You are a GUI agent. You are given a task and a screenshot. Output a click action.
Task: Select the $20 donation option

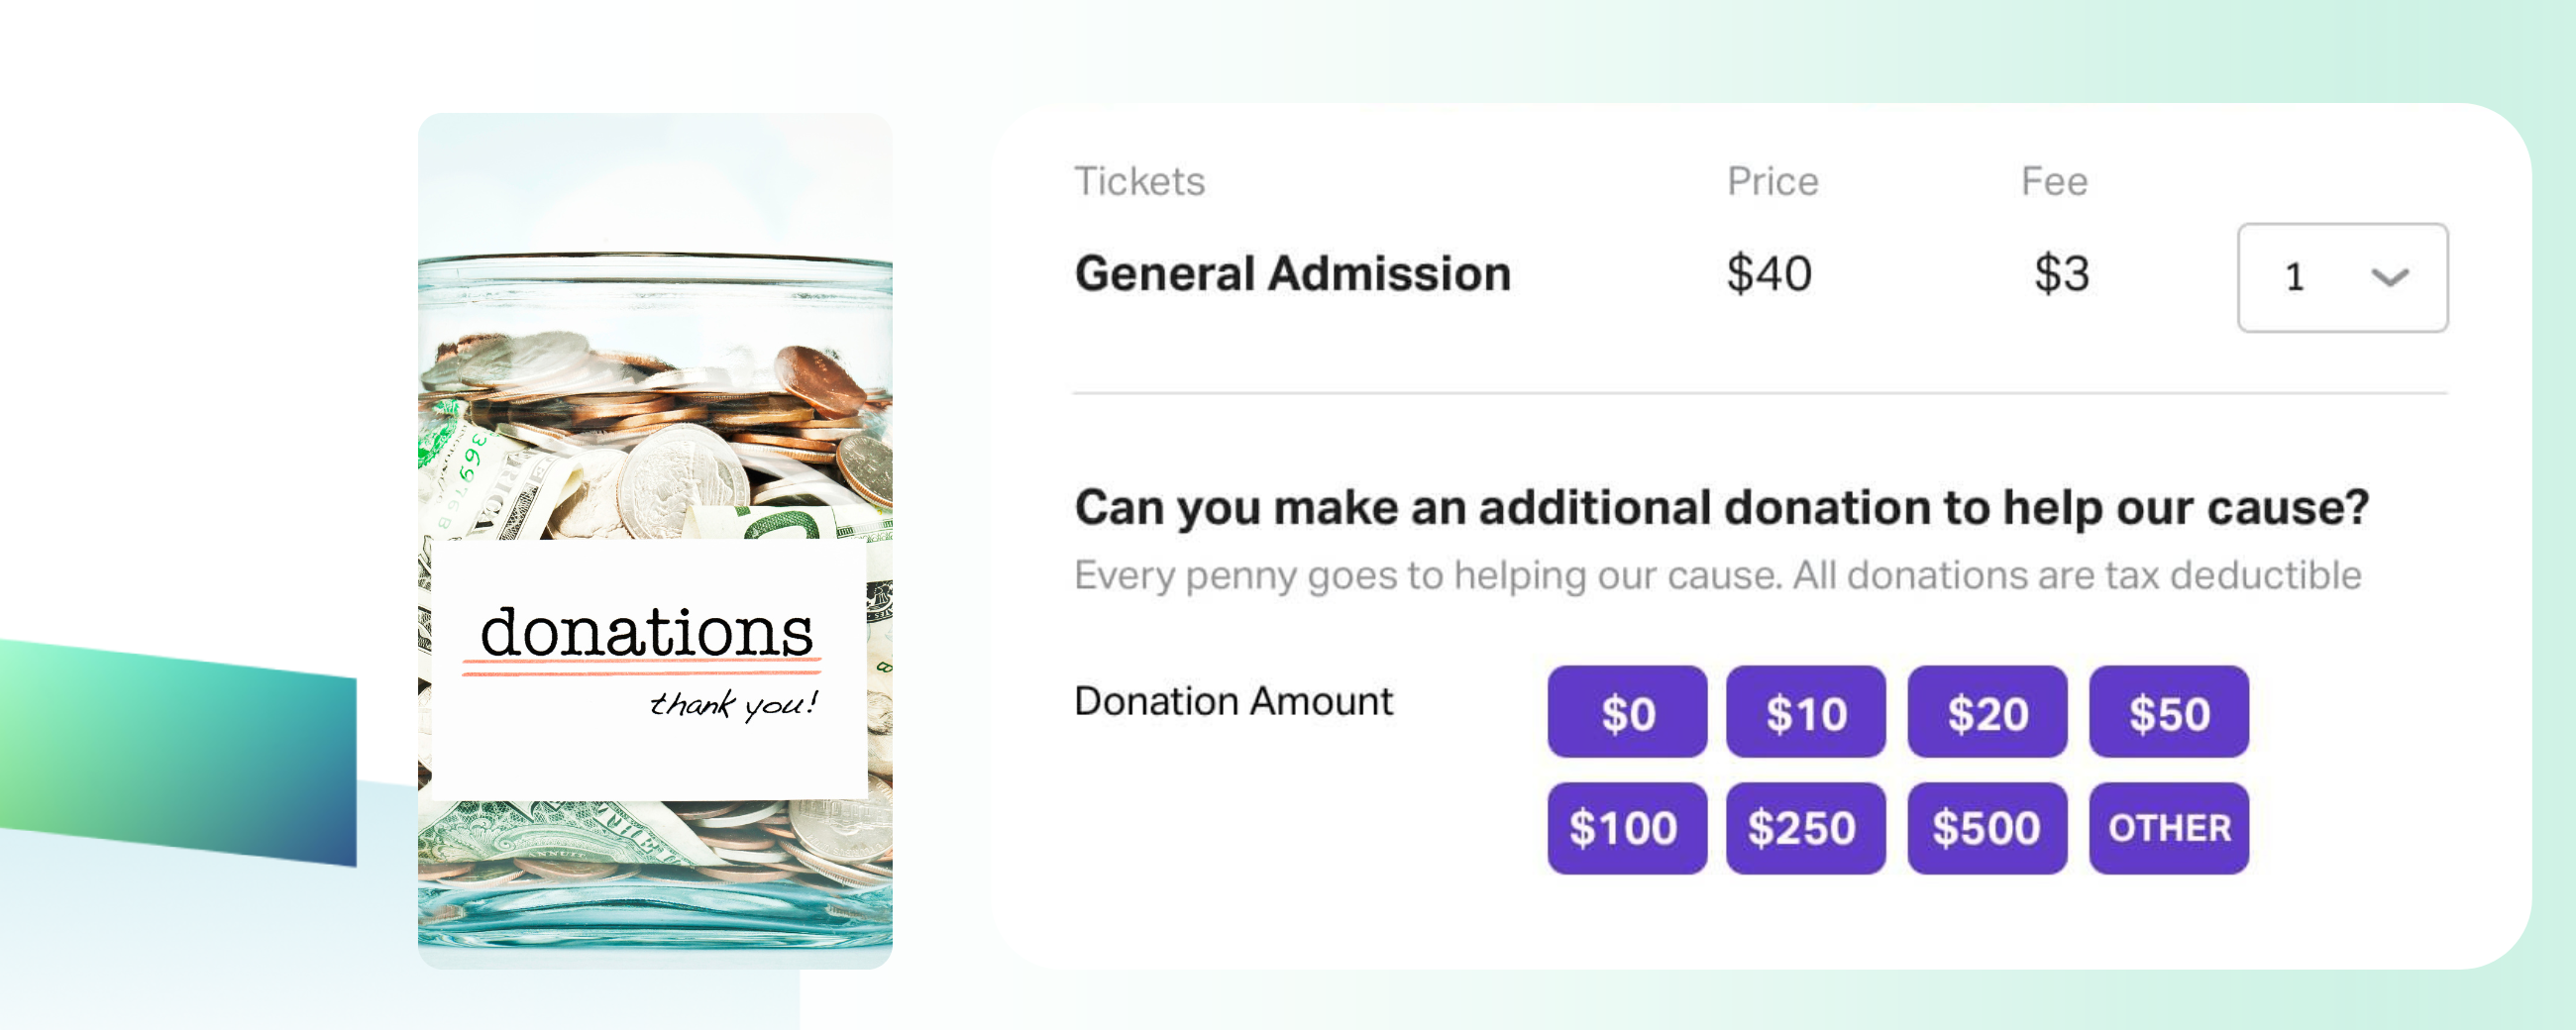tap(1986, 712)
